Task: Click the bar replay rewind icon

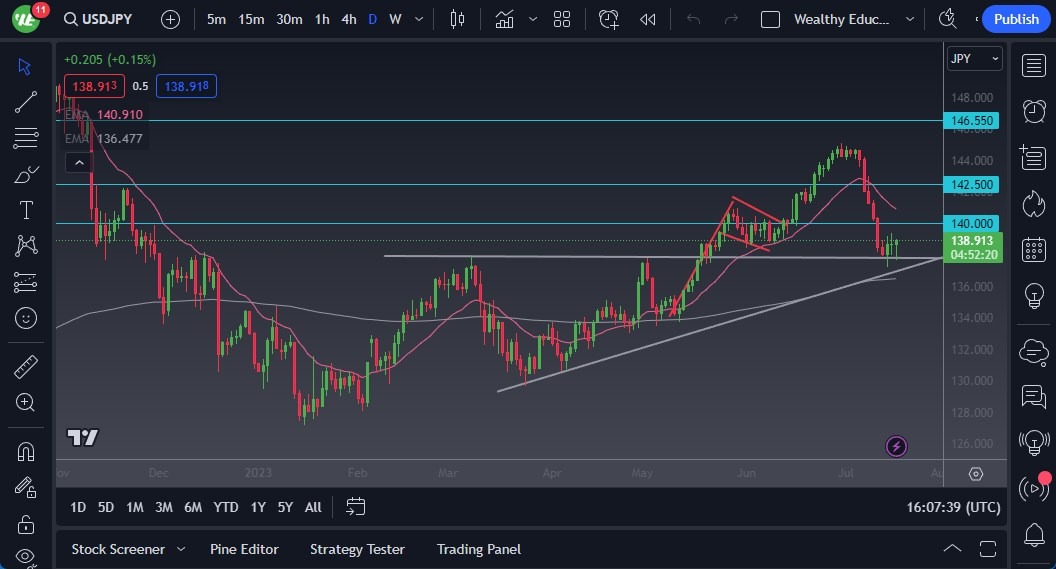Action: point(648,19)
